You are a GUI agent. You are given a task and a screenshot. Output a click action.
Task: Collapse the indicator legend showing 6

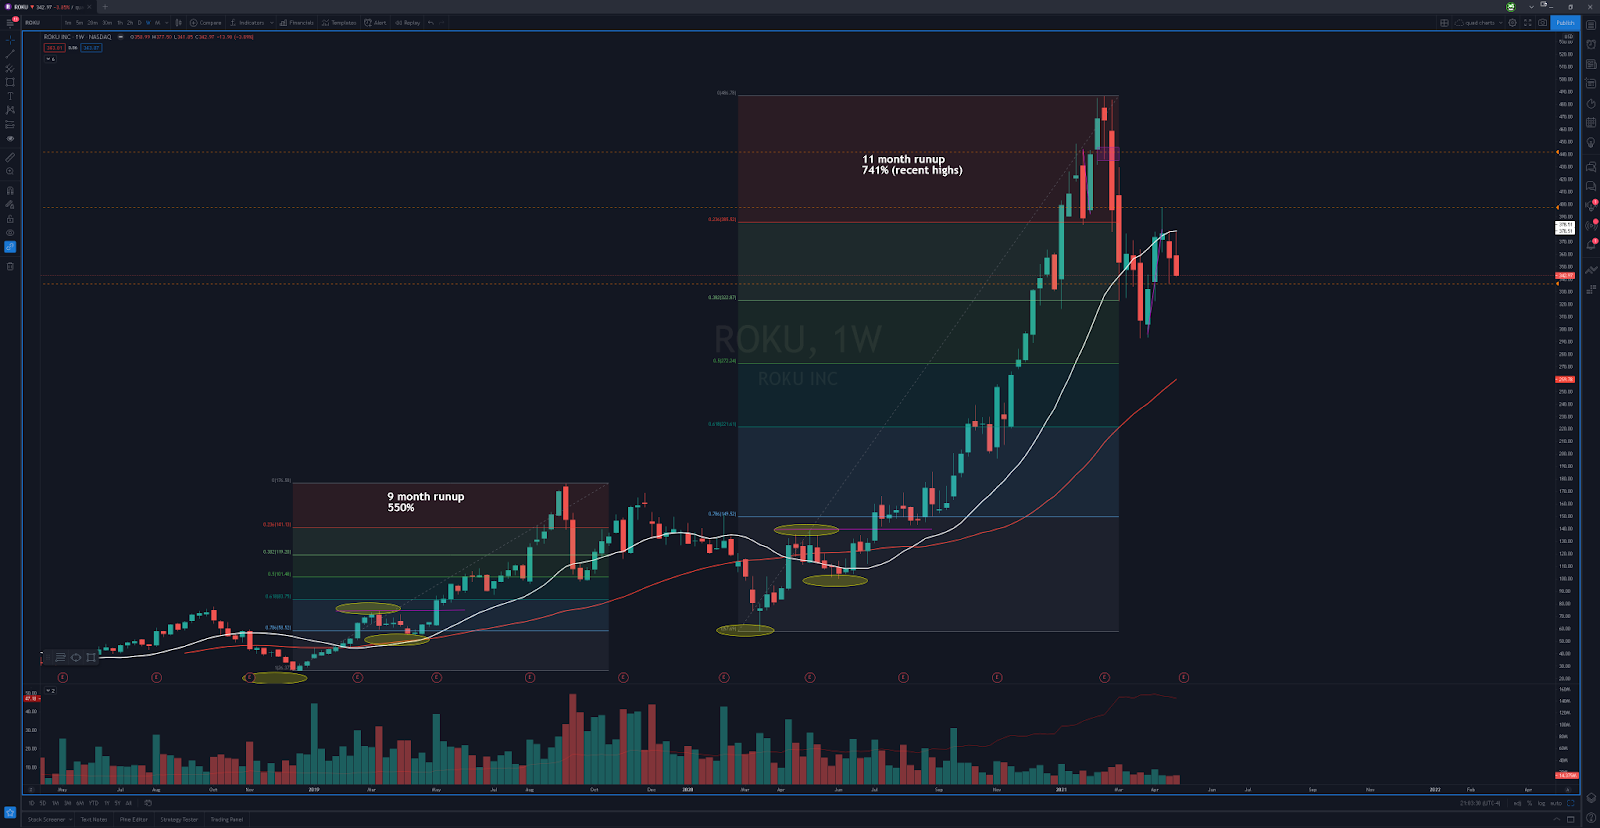click(50, 59)
